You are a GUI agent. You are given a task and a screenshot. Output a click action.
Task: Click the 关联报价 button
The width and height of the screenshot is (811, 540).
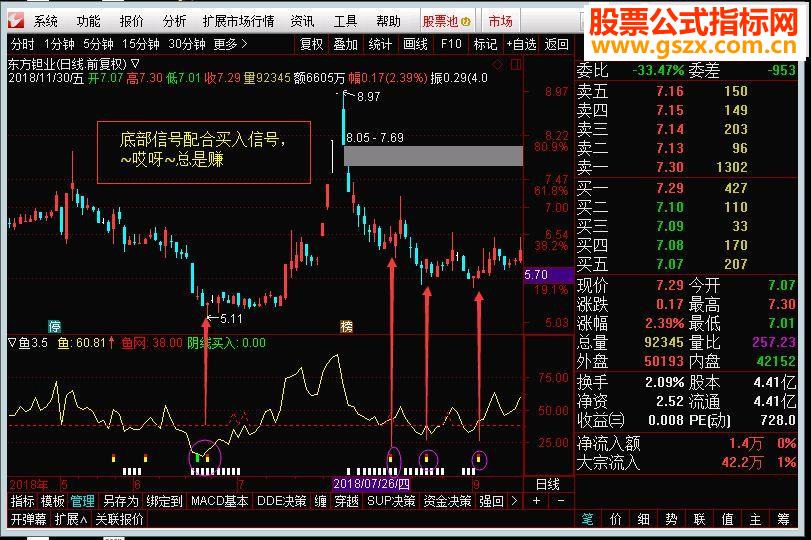tap(119, 519)
